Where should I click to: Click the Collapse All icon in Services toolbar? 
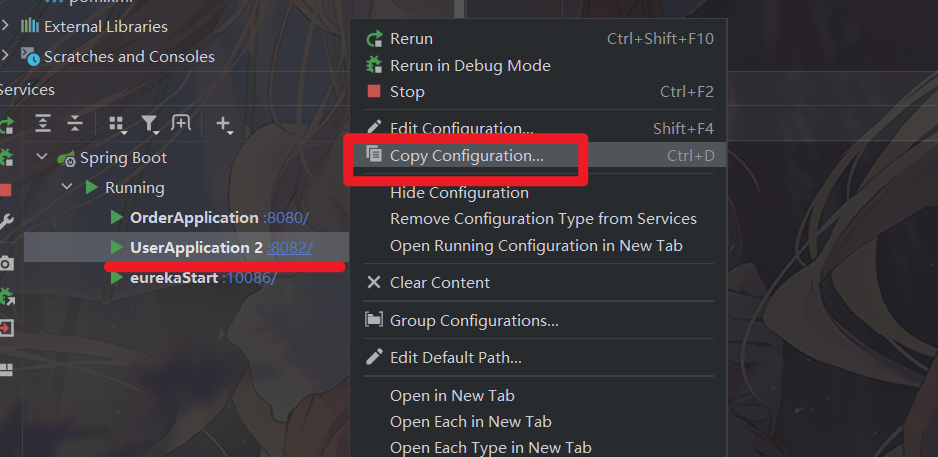[75, 123]
